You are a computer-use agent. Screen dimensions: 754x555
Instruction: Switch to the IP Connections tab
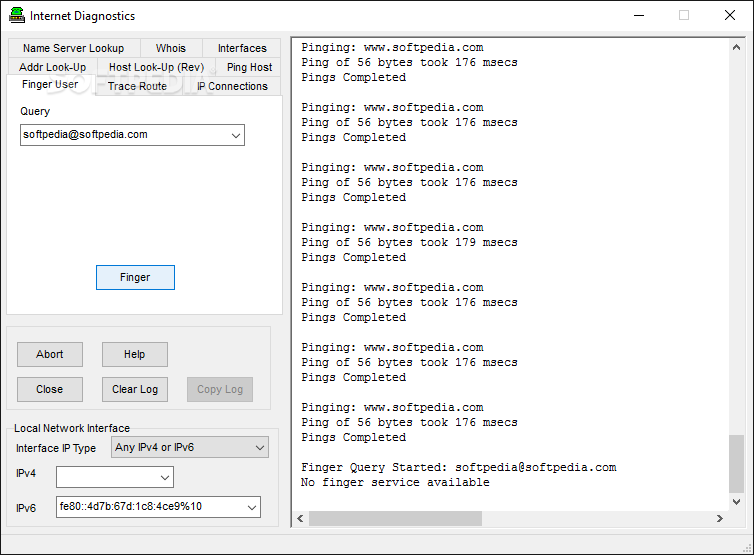pyautogui.click(x=232, y=86)
